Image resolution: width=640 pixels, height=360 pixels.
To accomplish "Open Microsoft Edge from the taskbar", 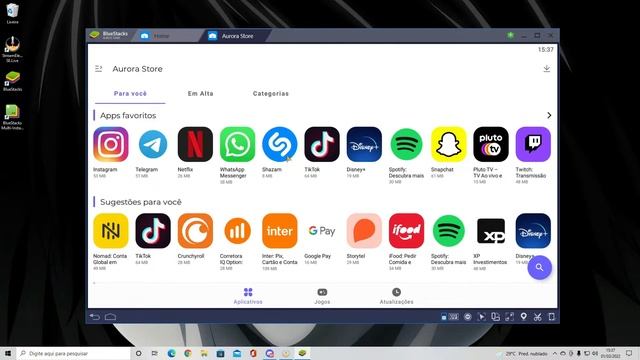I will tap(171, 353).
